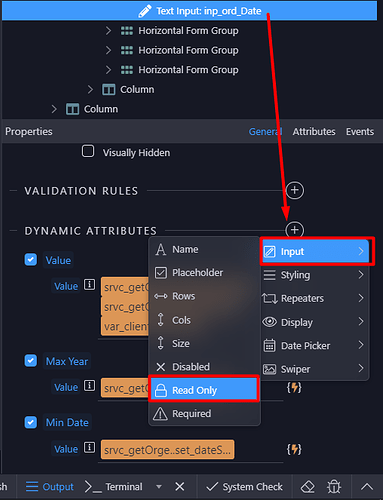Image resolution: width=383 pixels, height=500 pixels.
Task: Select Read Only from the Input menu
Action: 204,390
